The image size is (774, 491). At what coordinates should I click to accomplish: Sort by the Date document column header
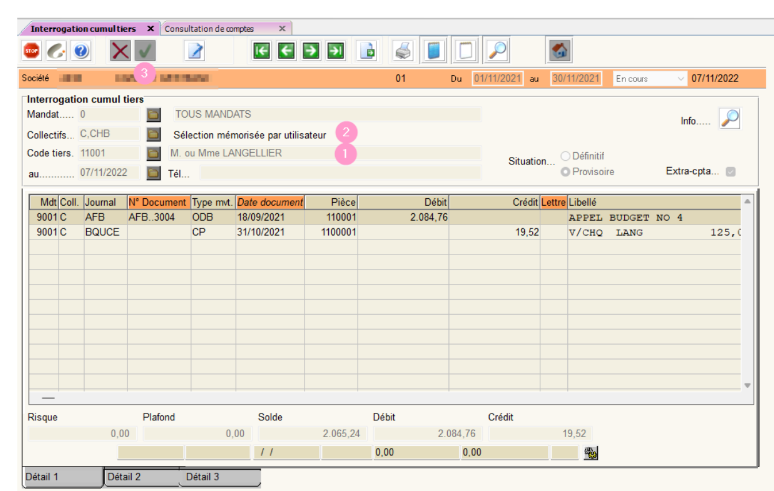(270, 202)
